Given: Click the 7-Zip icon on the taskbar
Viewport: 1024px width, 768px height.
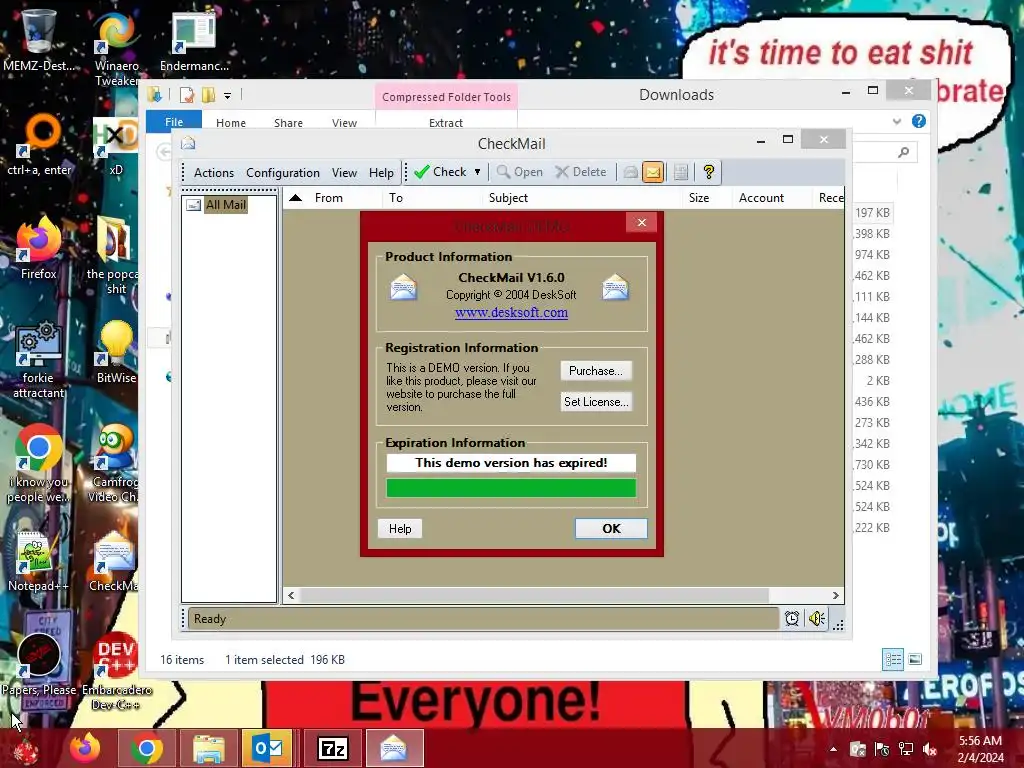Looking at the screenshot, I should click(333, 749).
